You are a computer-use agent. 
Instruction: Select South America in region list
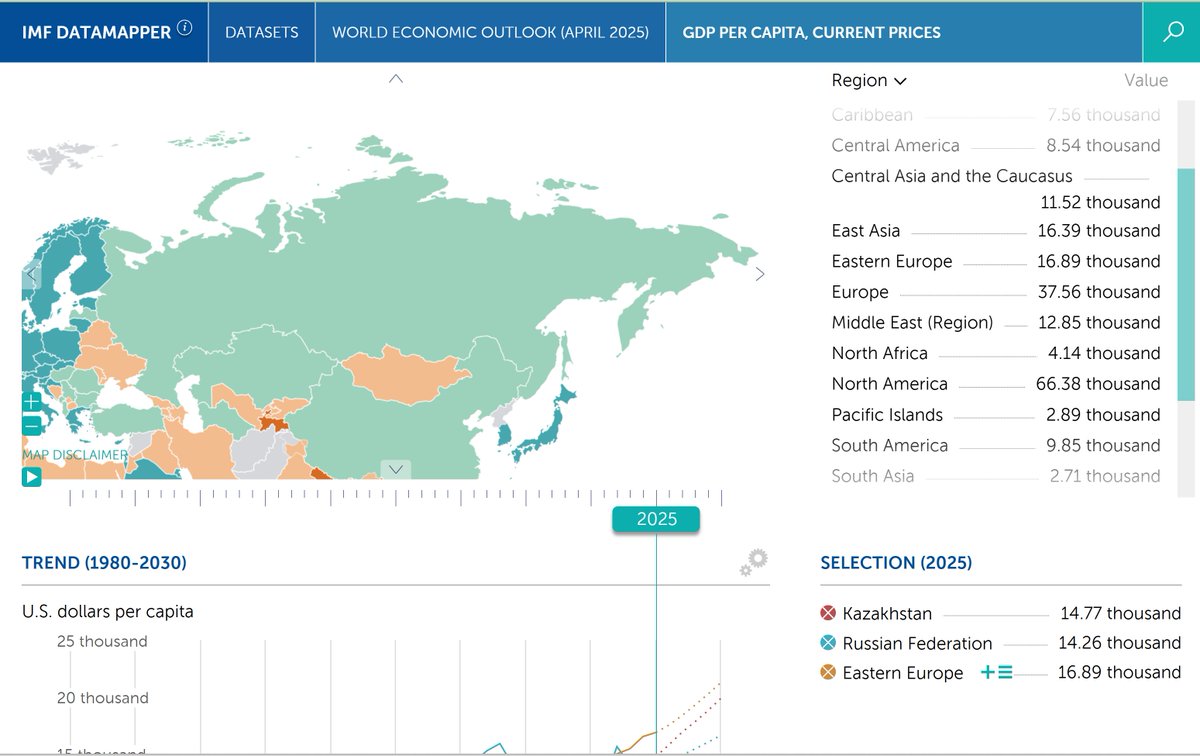[996, 445]
